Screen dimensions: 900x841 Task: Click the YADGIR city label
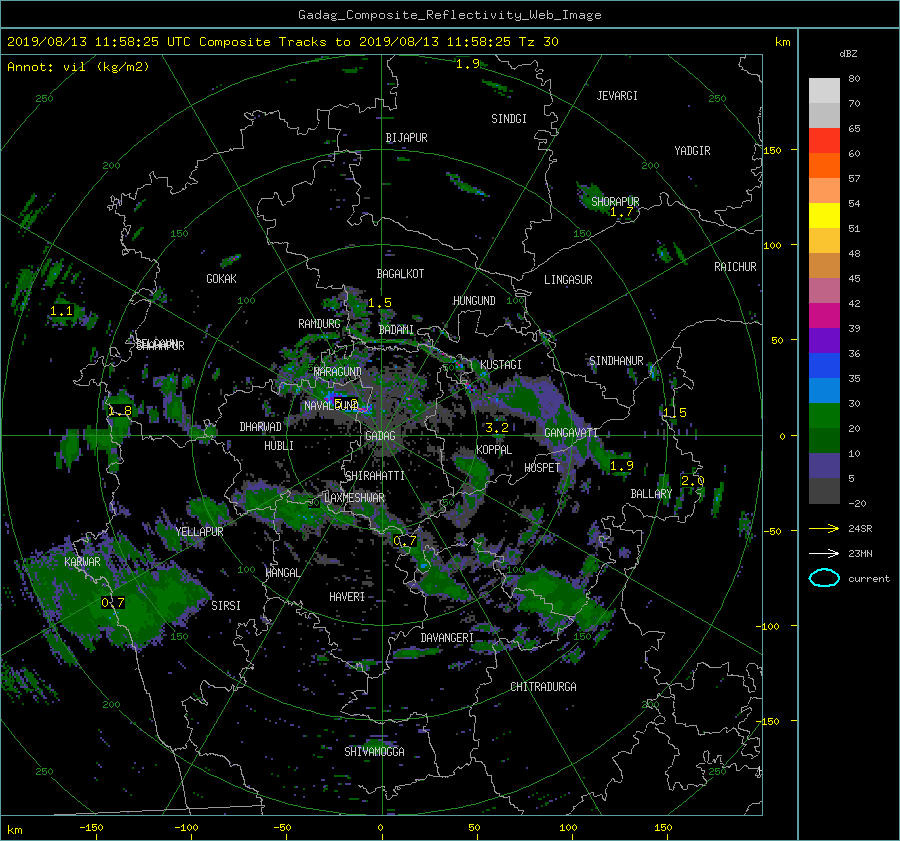pyautogui.click(x=692, y=151)
